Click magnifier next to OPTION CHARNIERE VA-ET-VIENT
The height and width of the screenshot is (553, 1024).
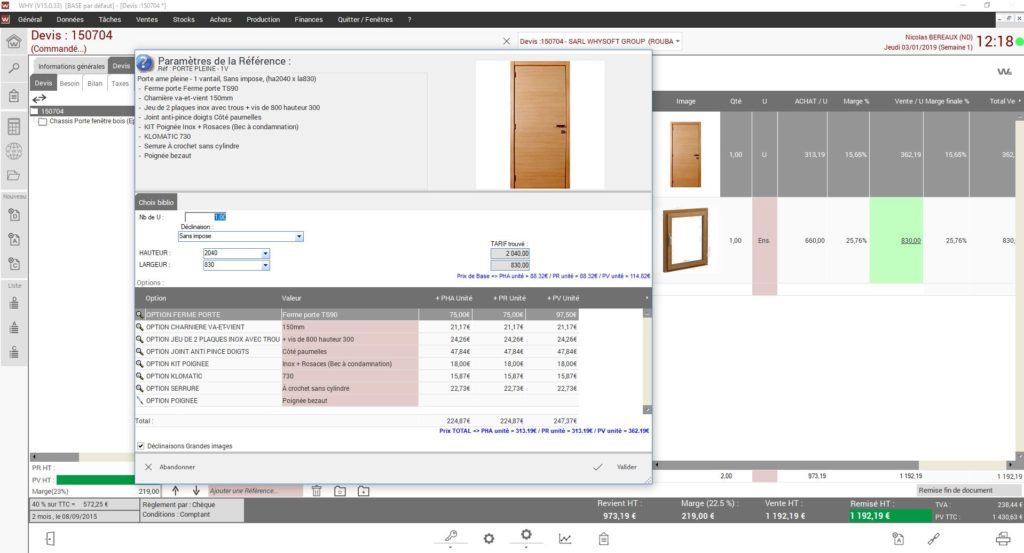139,327
